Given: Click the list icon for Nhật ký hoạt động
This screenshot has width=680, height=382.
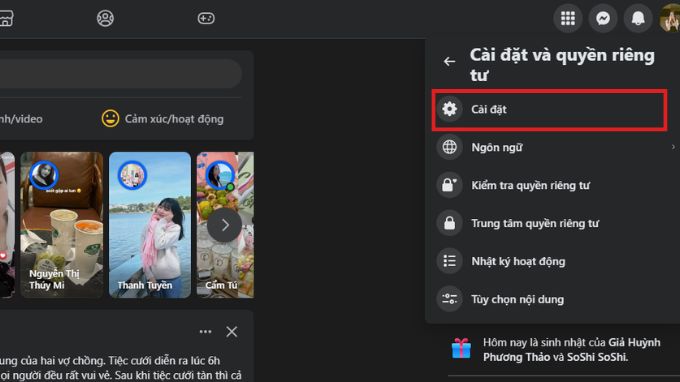Looking at the screenshot, I should 449,261.
